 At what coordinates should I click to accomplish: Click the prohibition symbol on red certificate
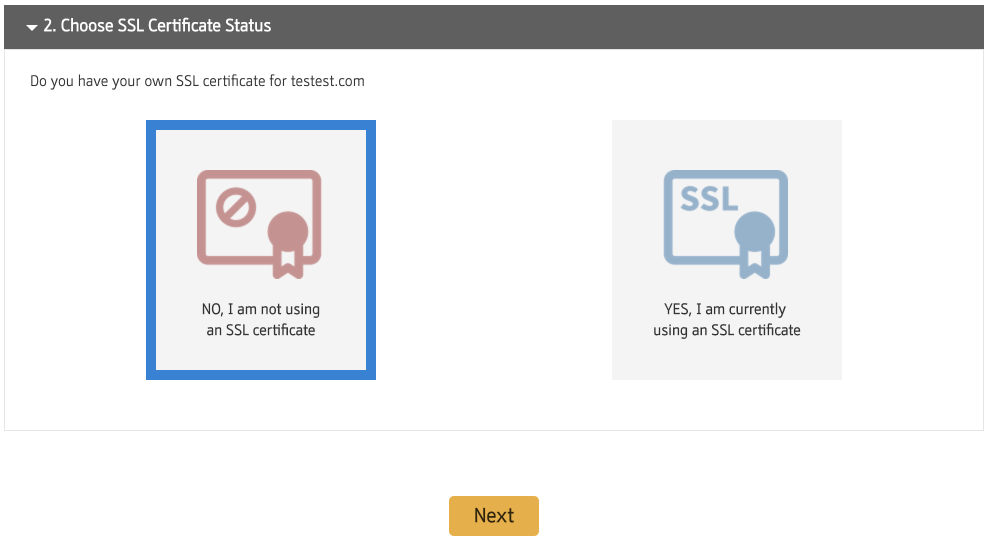237,208
